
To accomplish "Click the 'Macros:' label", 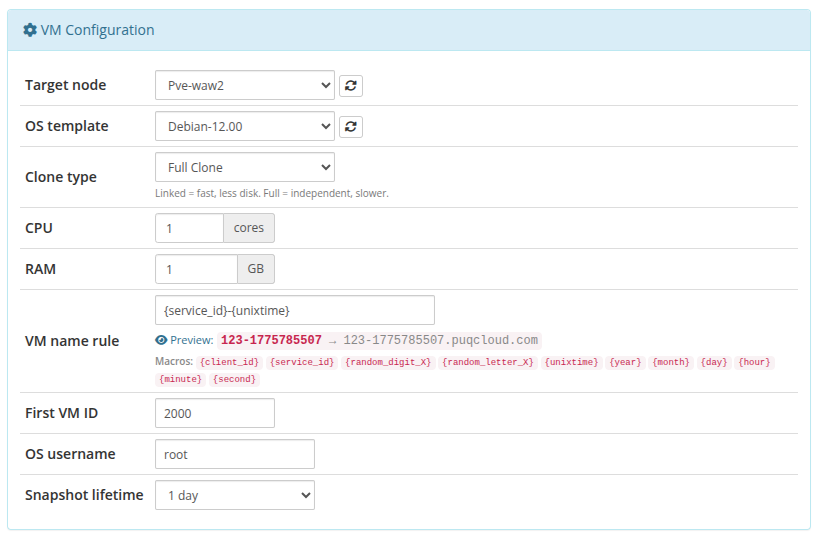I will [174, 361].
